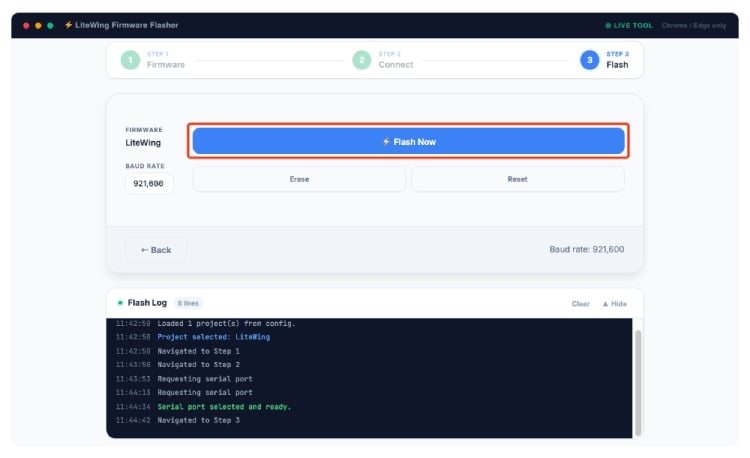750x458 pixels.
Task: Hide the Flash Log panel
Action: 614,303
